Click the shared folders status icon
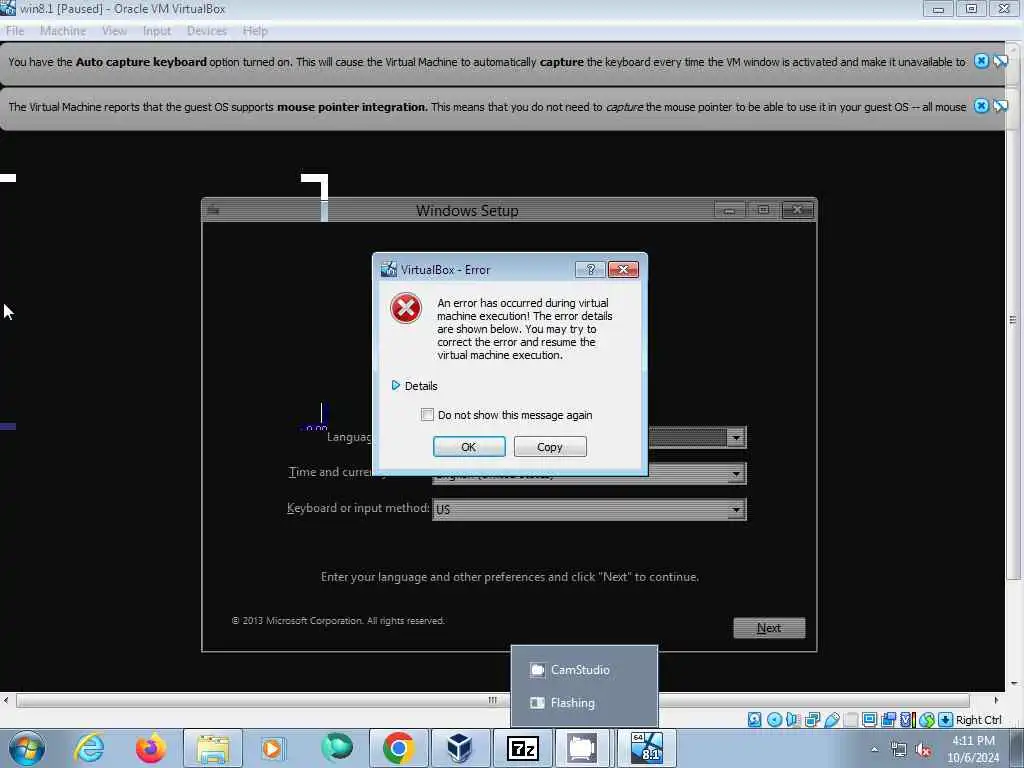Viewport: 1024px width, 768px height. pos(850,720)
